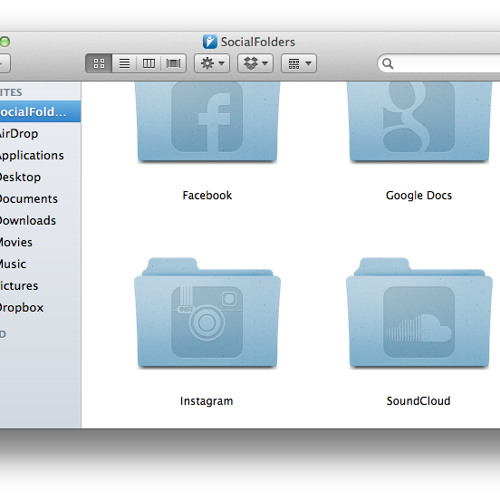500x500 pixels.
Task: Select SocialFolders in the sidebar
Action: 40,112
